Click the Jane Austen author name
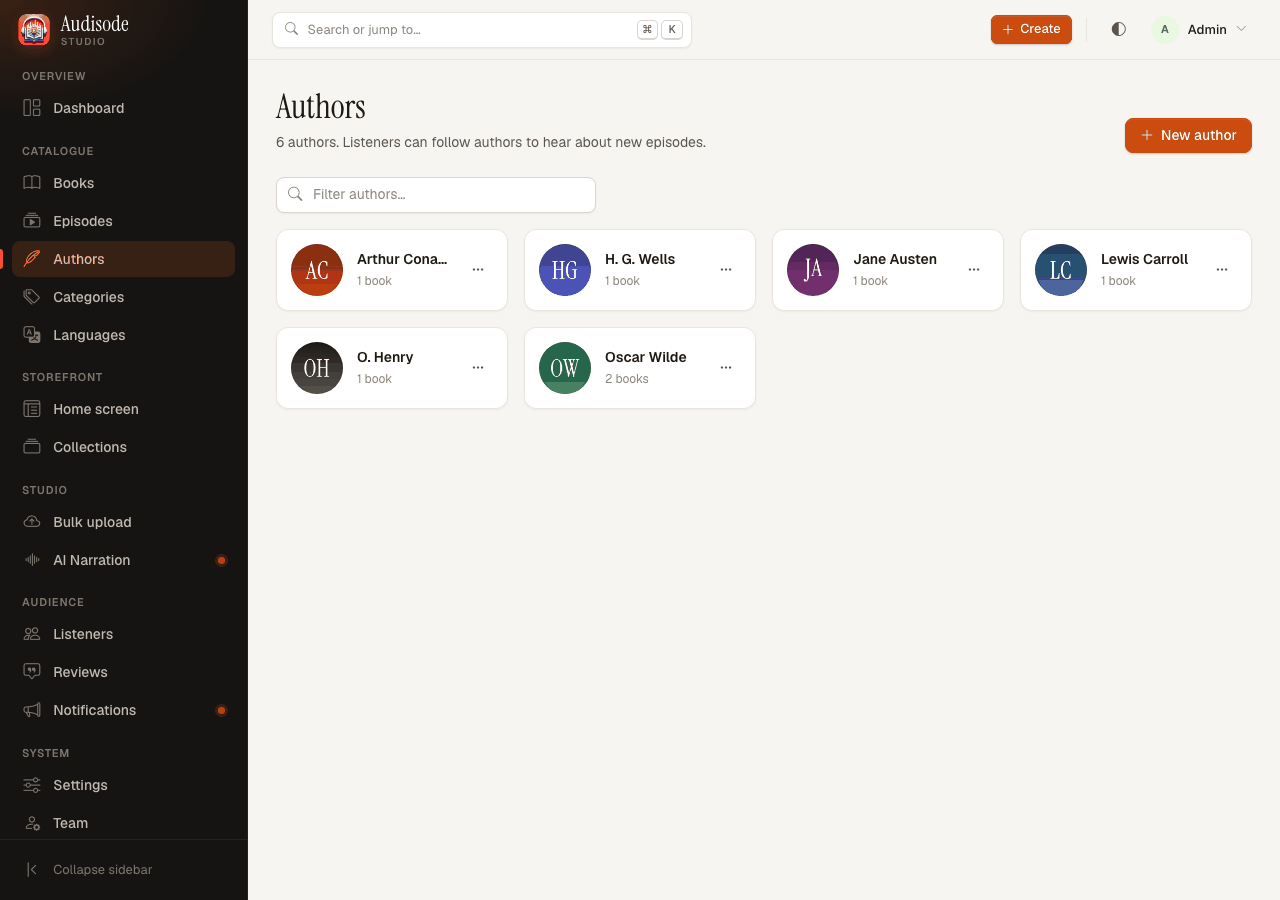 [x=895, y=259]
